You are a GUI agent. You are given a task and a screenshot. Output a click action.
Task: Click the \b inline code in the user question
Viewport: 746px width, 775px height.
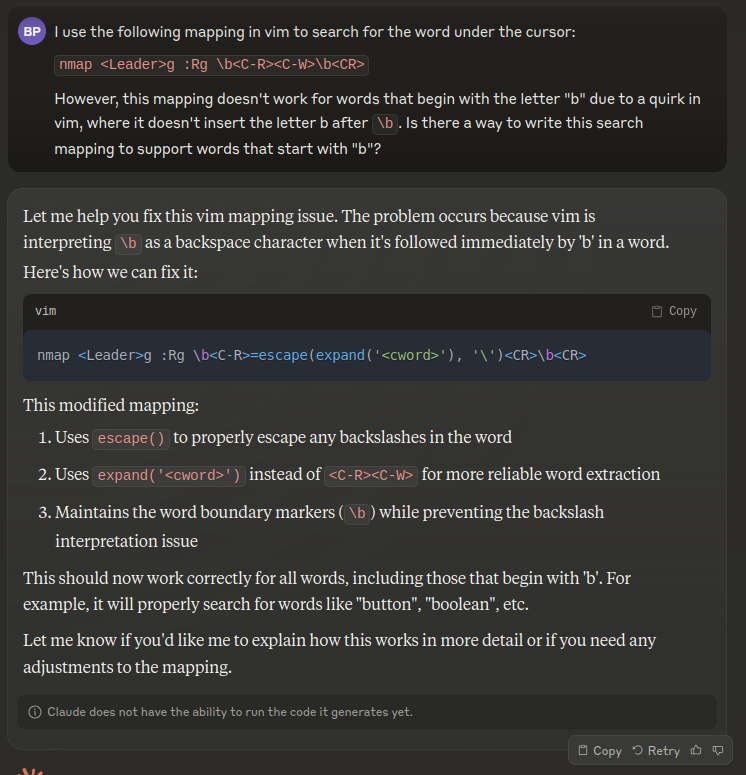[x=385, y=124]
